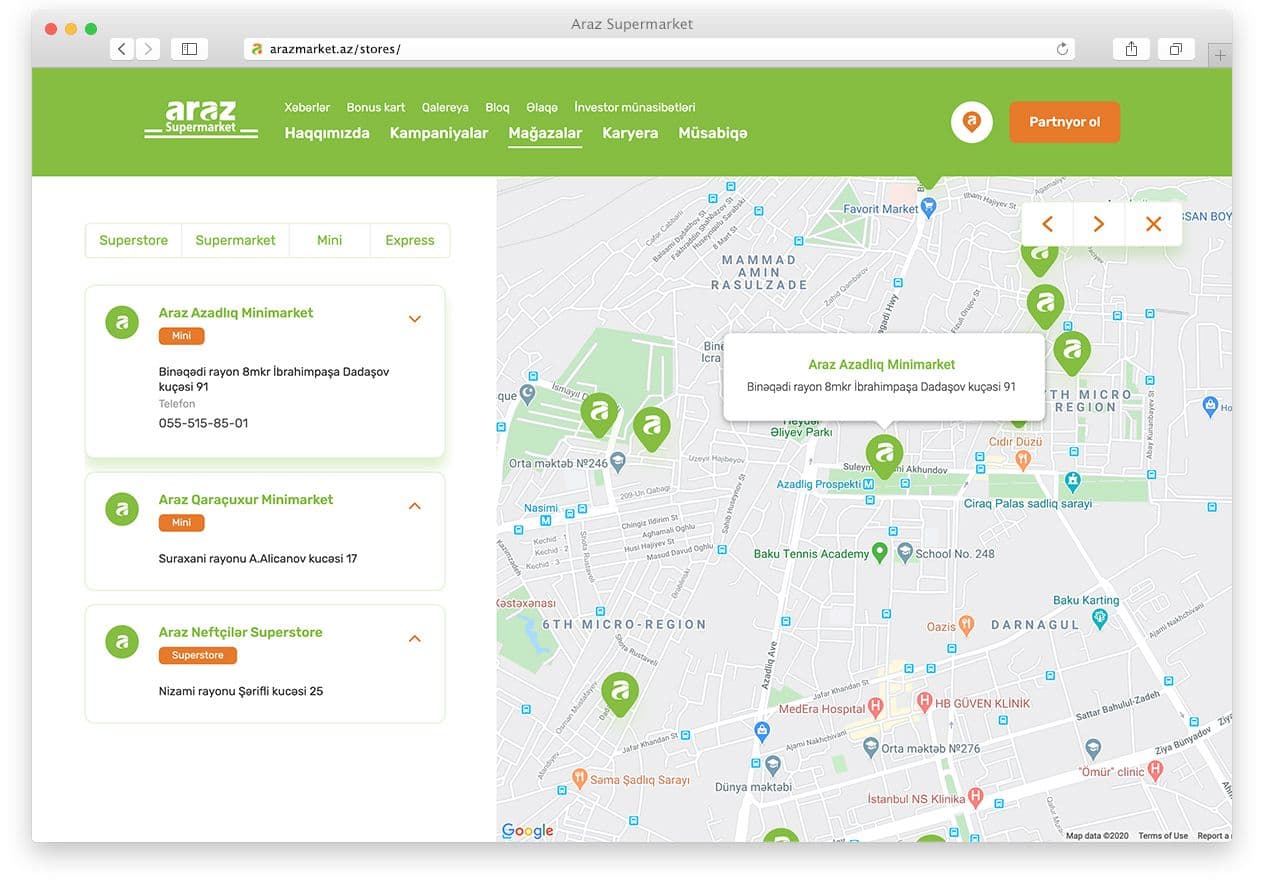Click the School No. 248 marker
Viewport: 1264px width, 891px height.
pyautogui.click(x=904, y=552)
